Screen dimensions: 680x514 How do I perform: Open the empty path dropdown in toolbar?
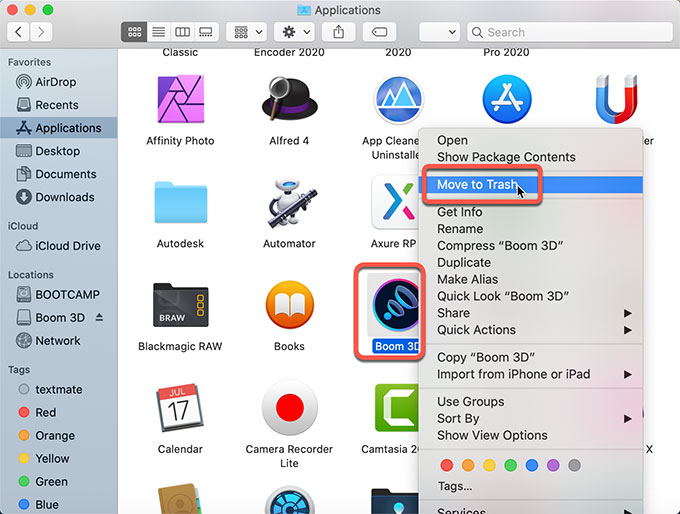click(439, 32)
